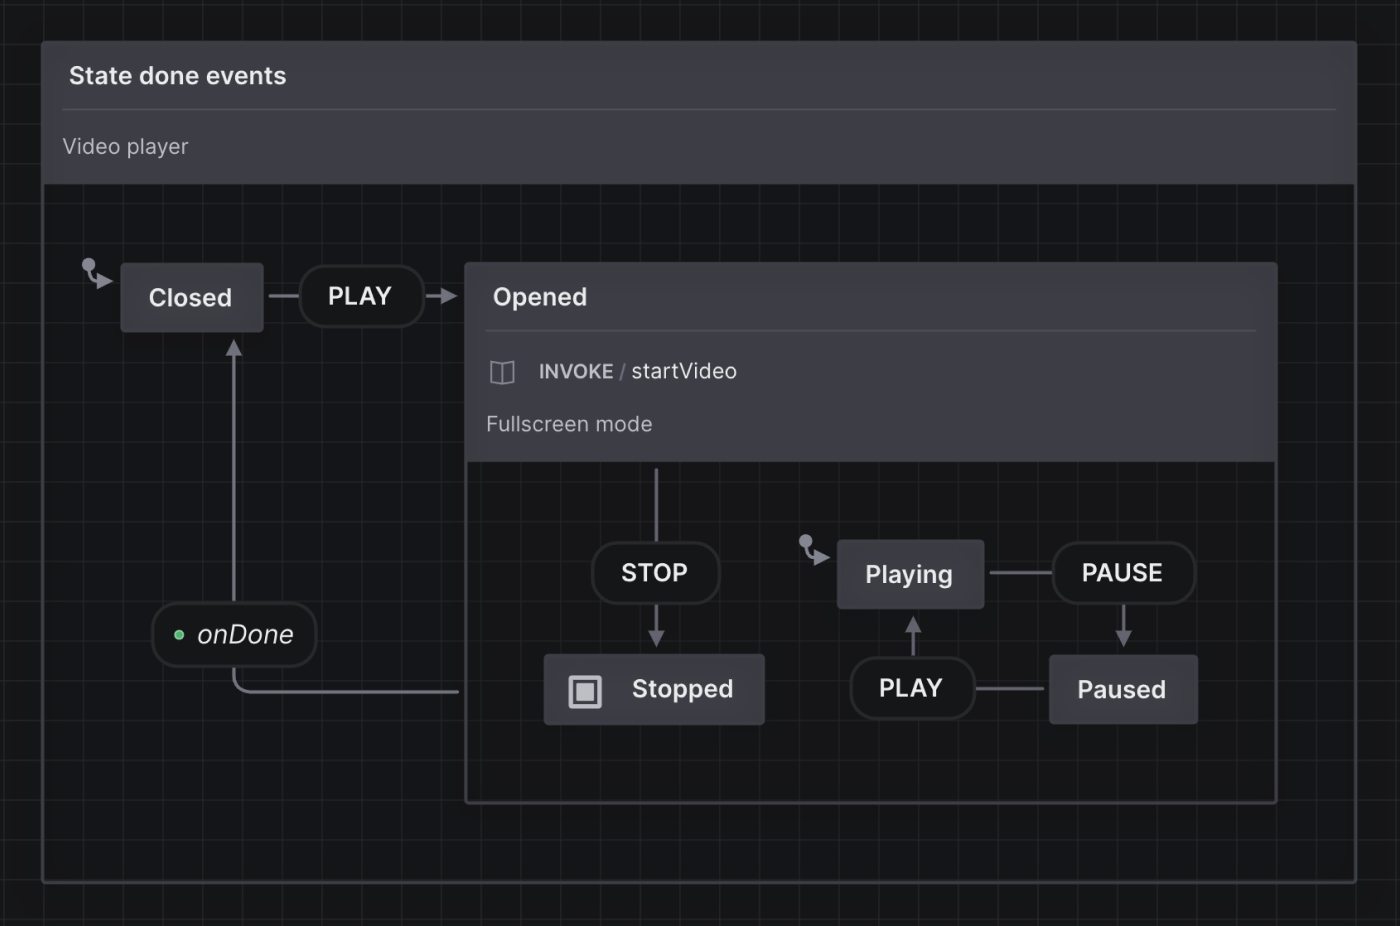The height and width of the screenshot is (926, 1400).
Task: Click the Fullscreen mode description text
Action: (x=569, y=423)
